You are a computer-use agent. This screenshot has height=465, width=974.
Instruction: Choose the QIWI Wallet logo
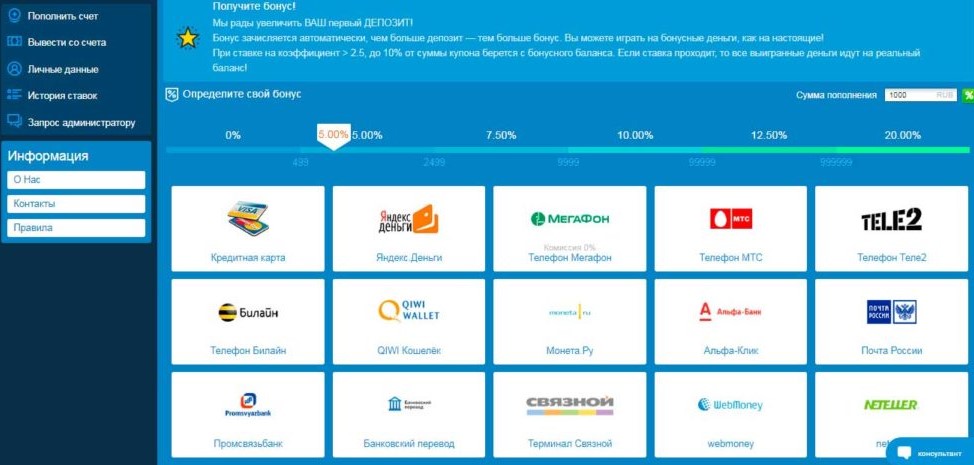[x=408, y=312]
